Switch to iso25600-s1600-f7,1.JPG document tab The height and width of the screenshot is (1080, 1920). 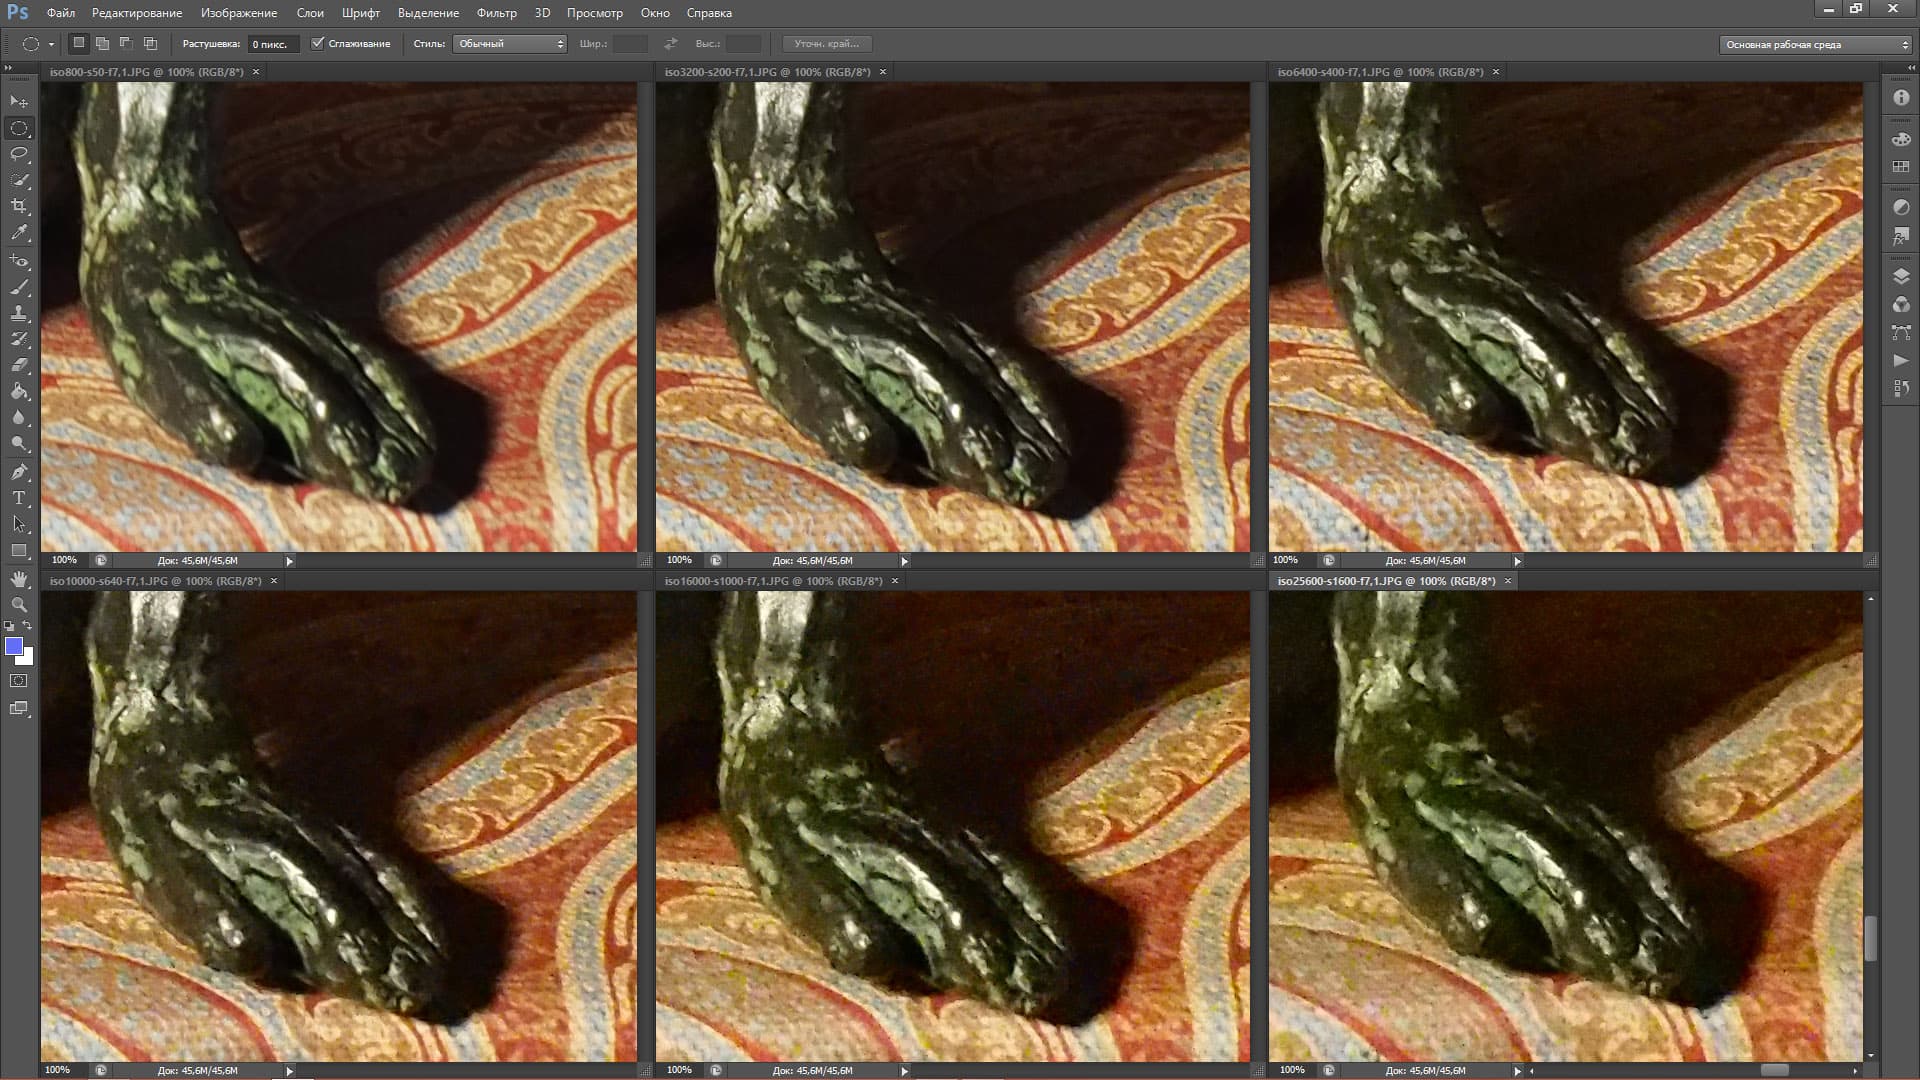point(1386,581)
